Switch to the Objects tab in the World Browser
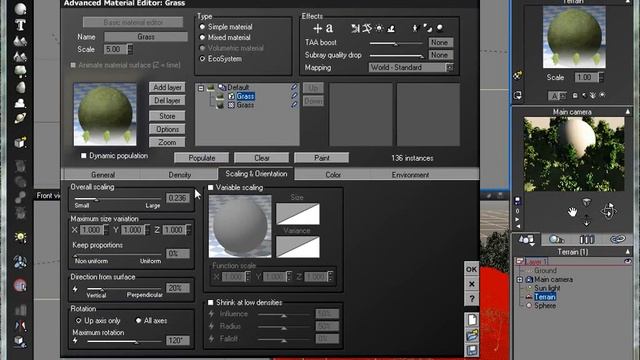This screenshot has width=640, height=360. click(x=526, y=240)
